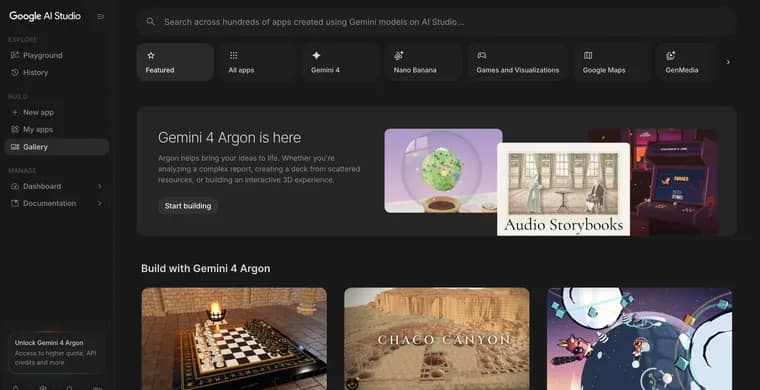
Task: Click the Start building button
Action: coord(188,206)
